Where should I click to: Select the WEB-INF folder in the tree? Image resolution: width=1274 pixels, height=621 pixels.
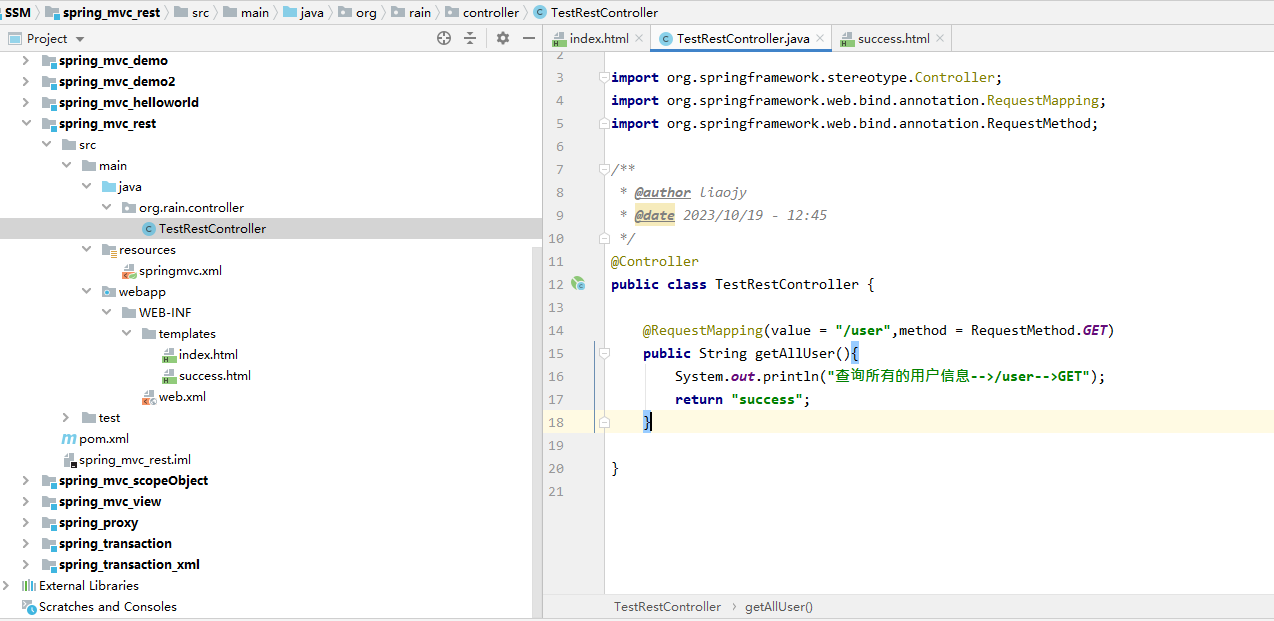[165, 313]
